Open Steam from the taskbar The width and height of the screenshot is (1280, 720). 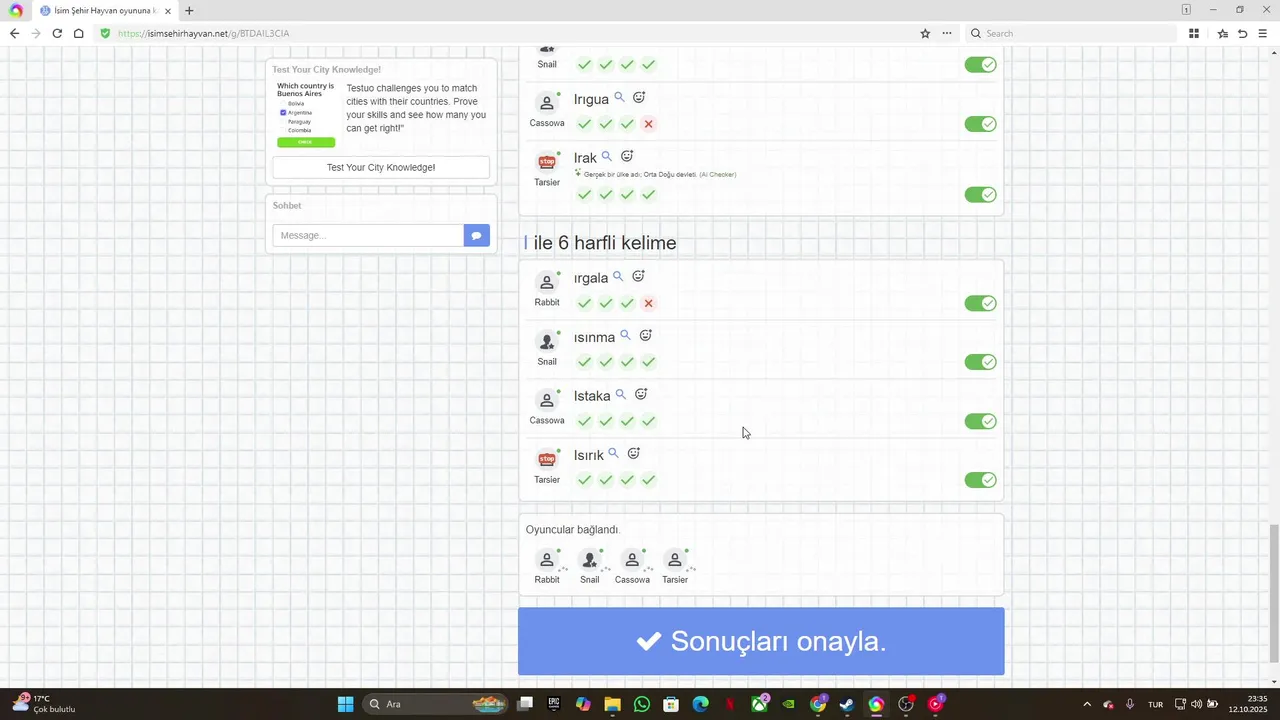pos(847,704)
